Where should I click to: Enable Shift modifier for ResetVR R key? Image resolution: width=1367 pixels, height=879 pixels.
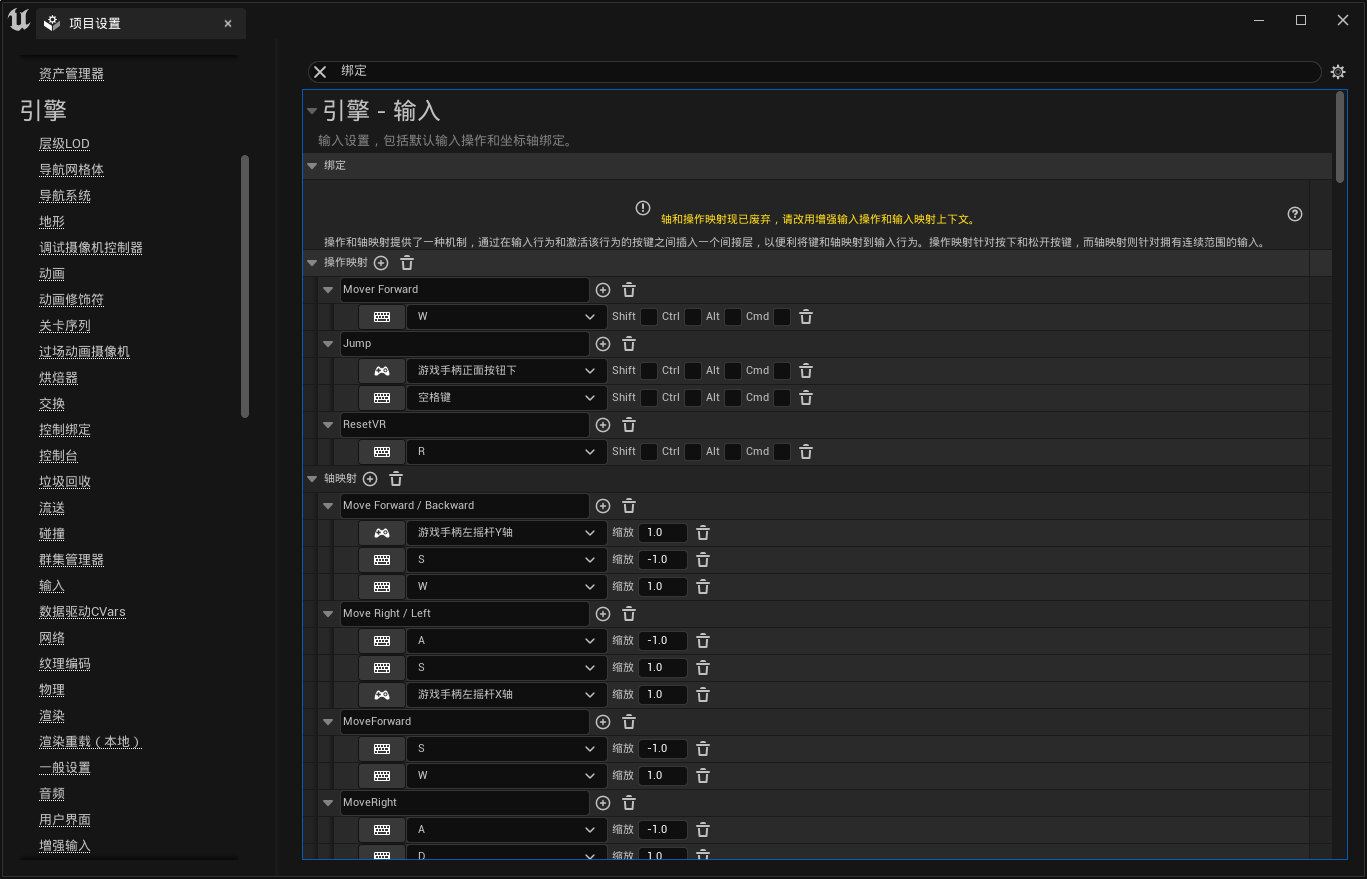point(649,452)
